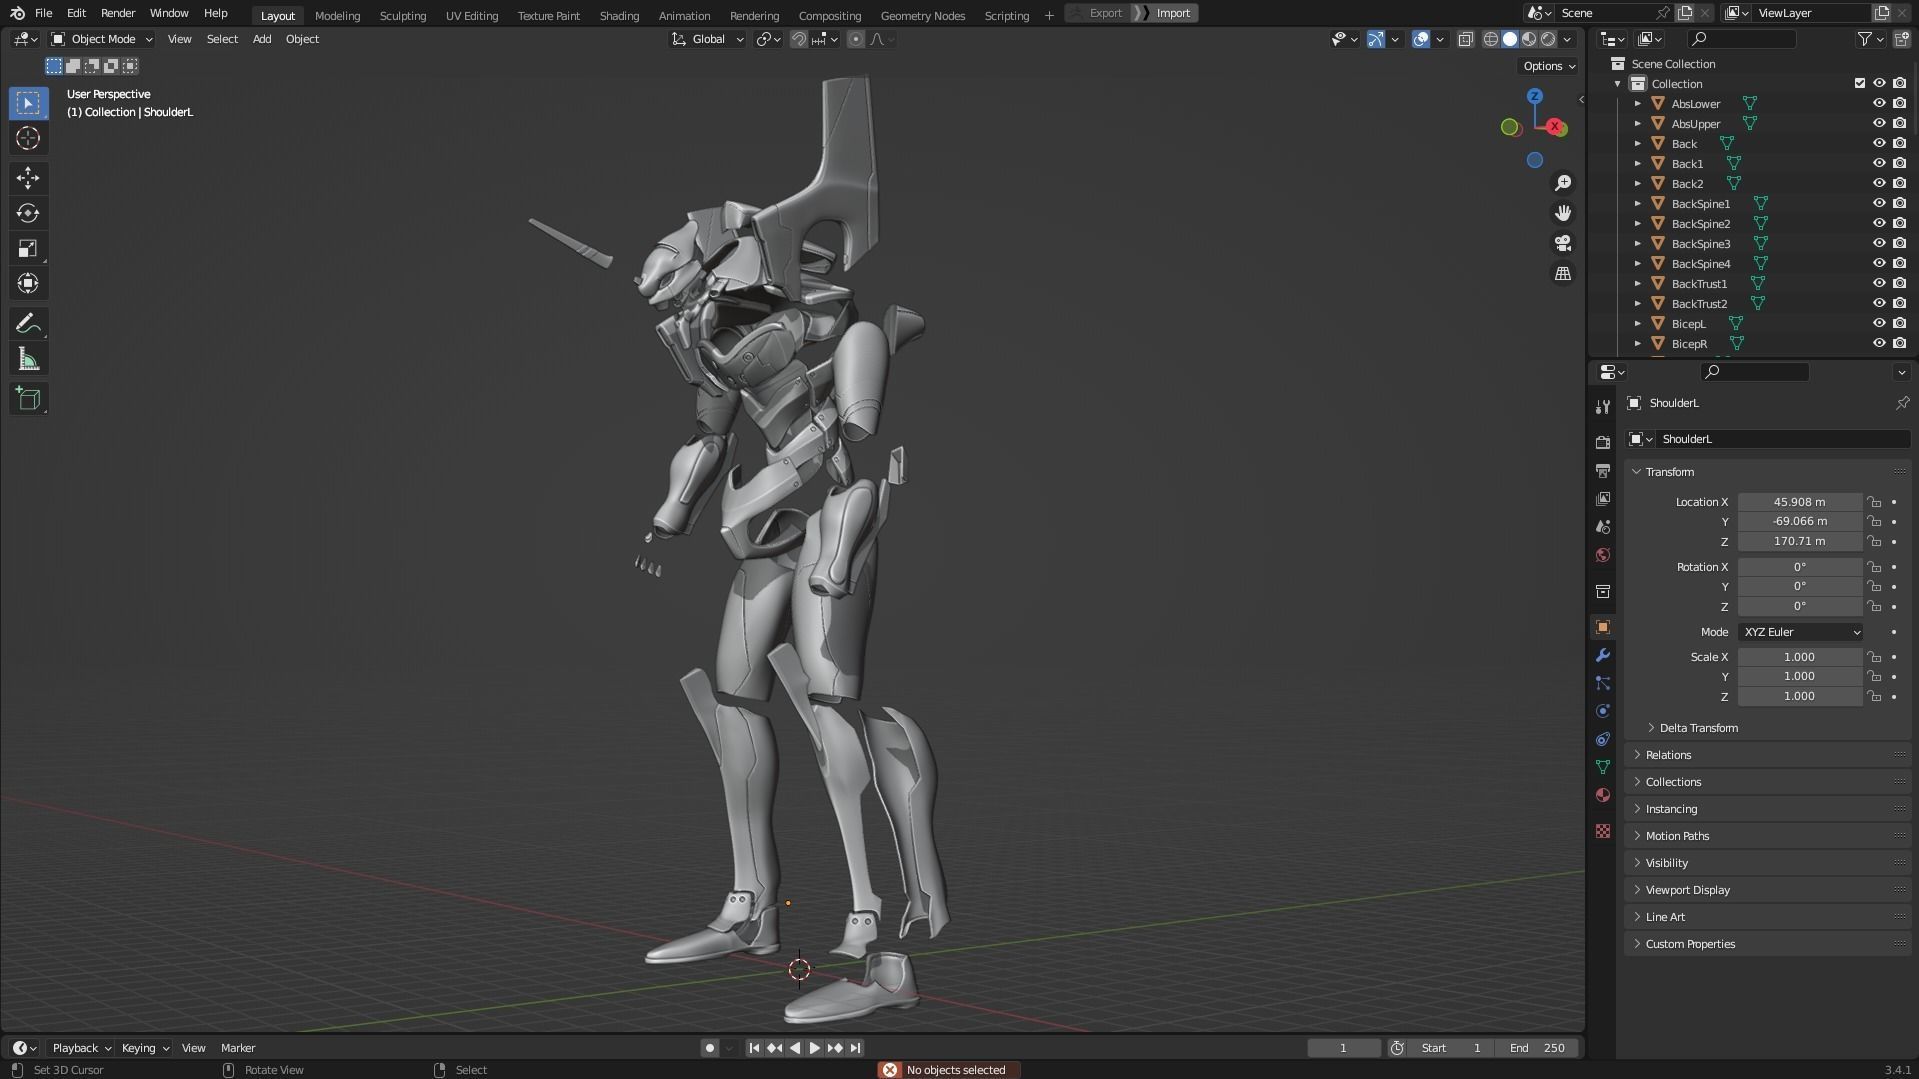1919x1079 pixels.
Task: Open the XYZ Euler rotation mode dropdown
Action: point(1800,632)
